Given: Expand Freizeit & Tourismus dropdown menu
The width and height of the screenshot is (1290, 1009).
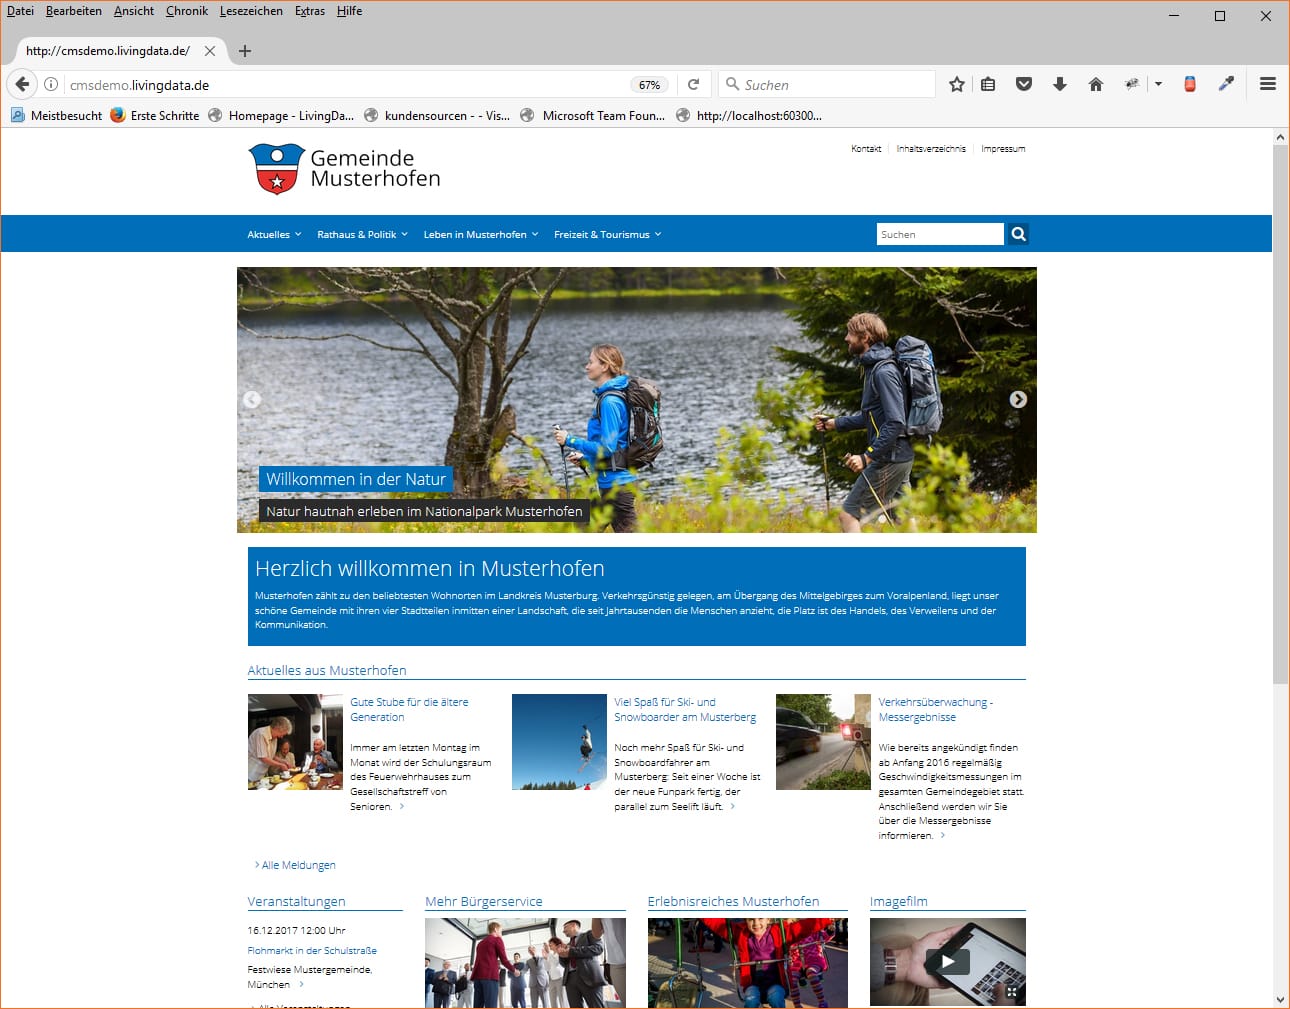Looking at the screenshot, I should pos(607,234).
